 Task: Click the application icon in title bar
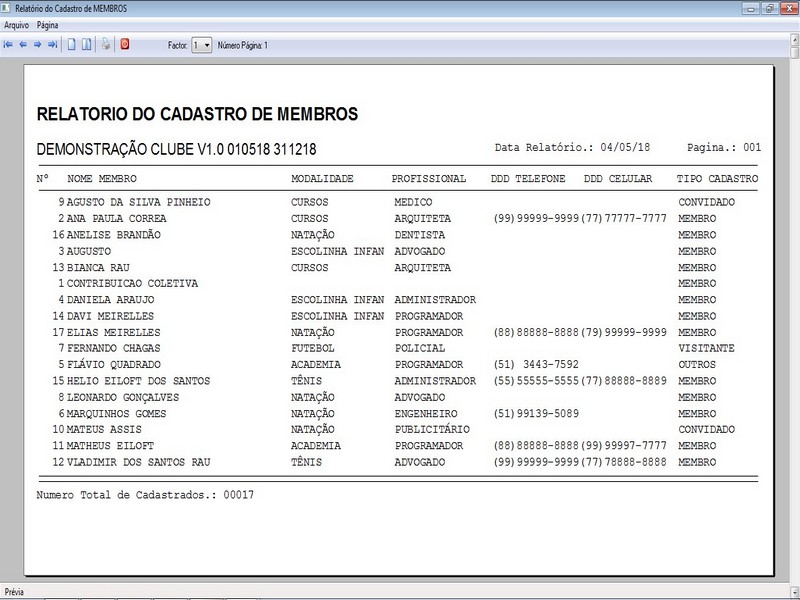coord(6,8)
